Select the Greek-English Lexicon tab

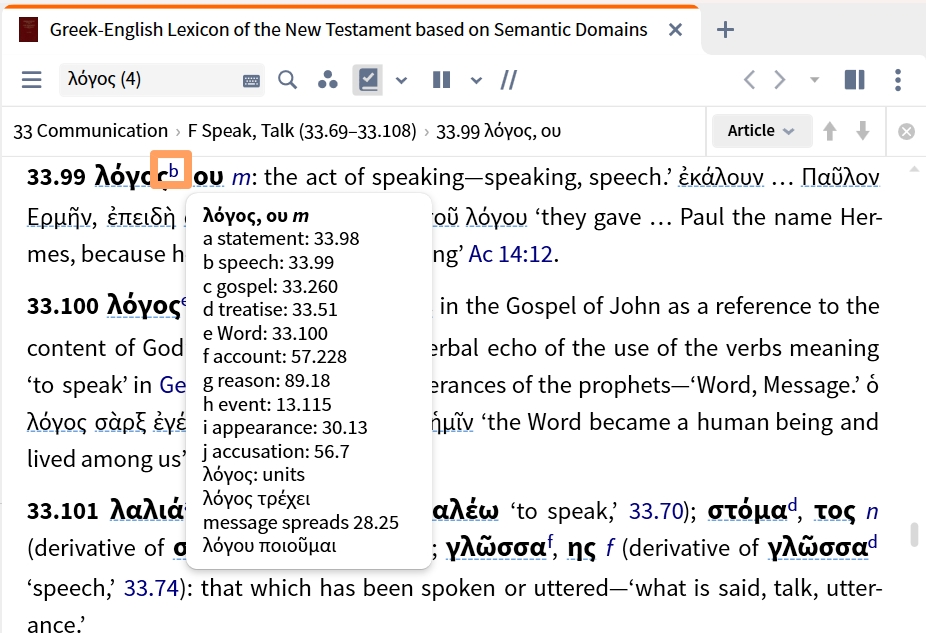348,30
